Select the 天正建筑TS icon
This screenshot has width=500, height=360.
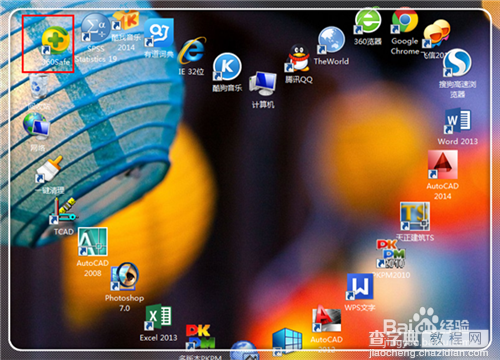coord(415,216)
